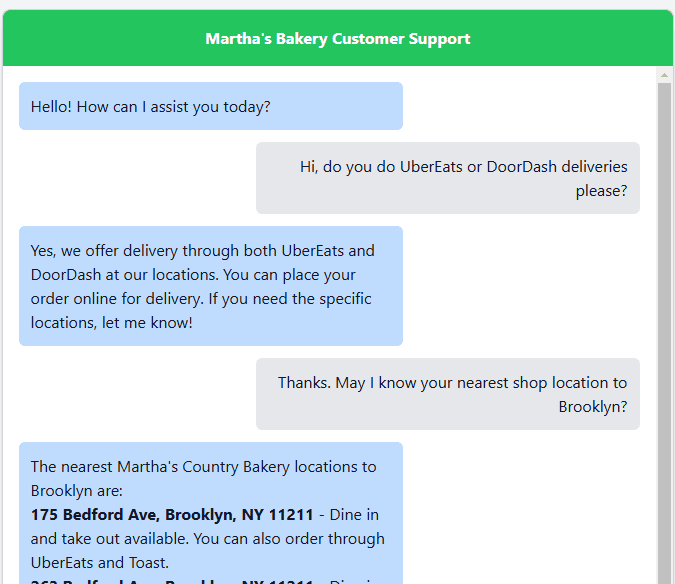Click the scrollbar up arrow
The width and height of the screenshot is (675, 584).
[x=665, y=75]
